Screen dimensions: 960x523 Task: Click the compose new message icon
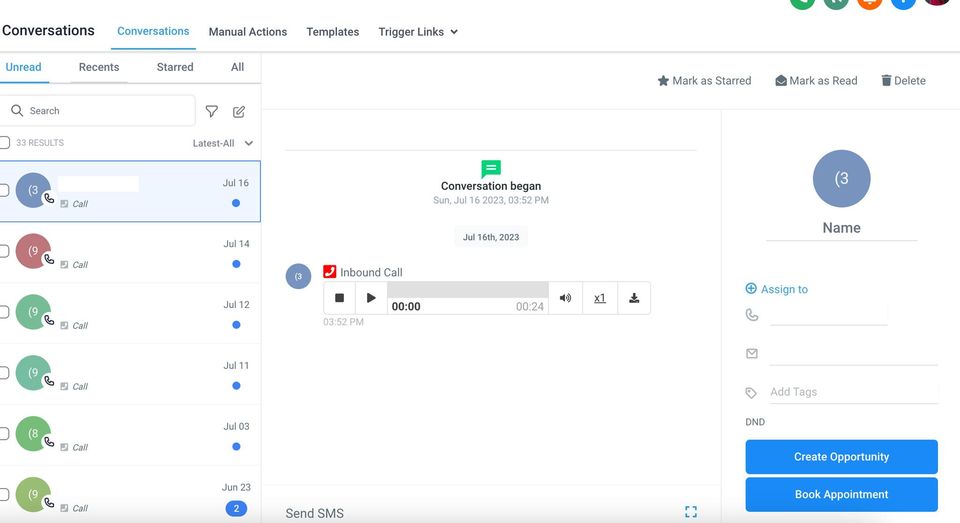pos(239,112)
